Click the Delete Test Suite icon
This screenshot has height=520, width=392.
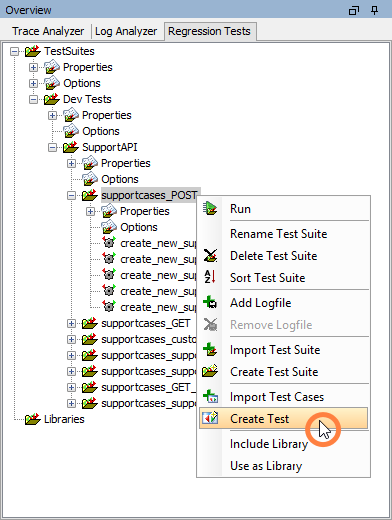click(x=210, y=256)
